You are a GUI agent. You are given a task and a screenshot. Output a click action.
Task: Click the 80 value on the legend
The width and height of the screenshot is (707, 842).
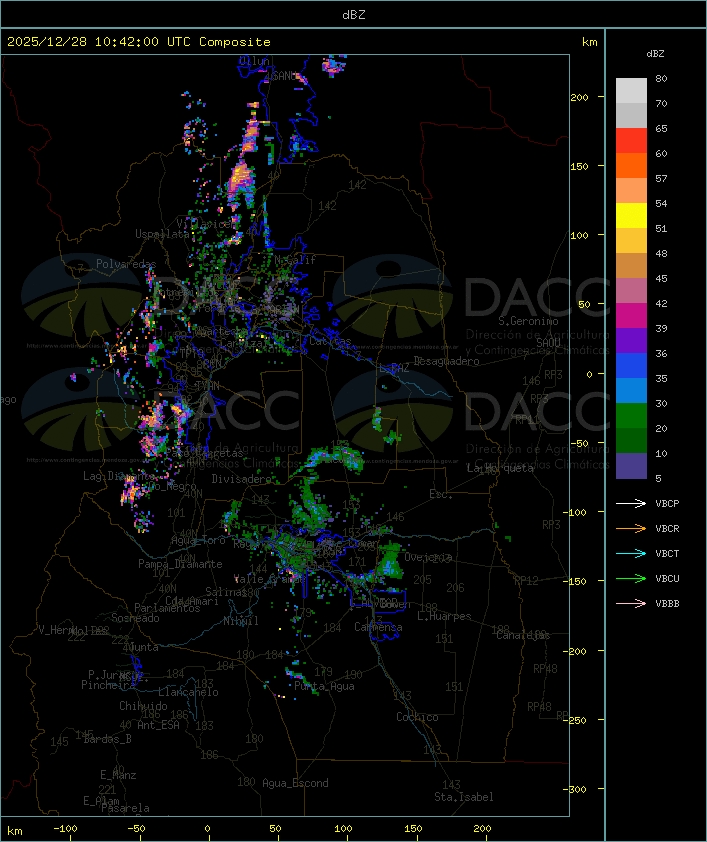click(661, 78)
